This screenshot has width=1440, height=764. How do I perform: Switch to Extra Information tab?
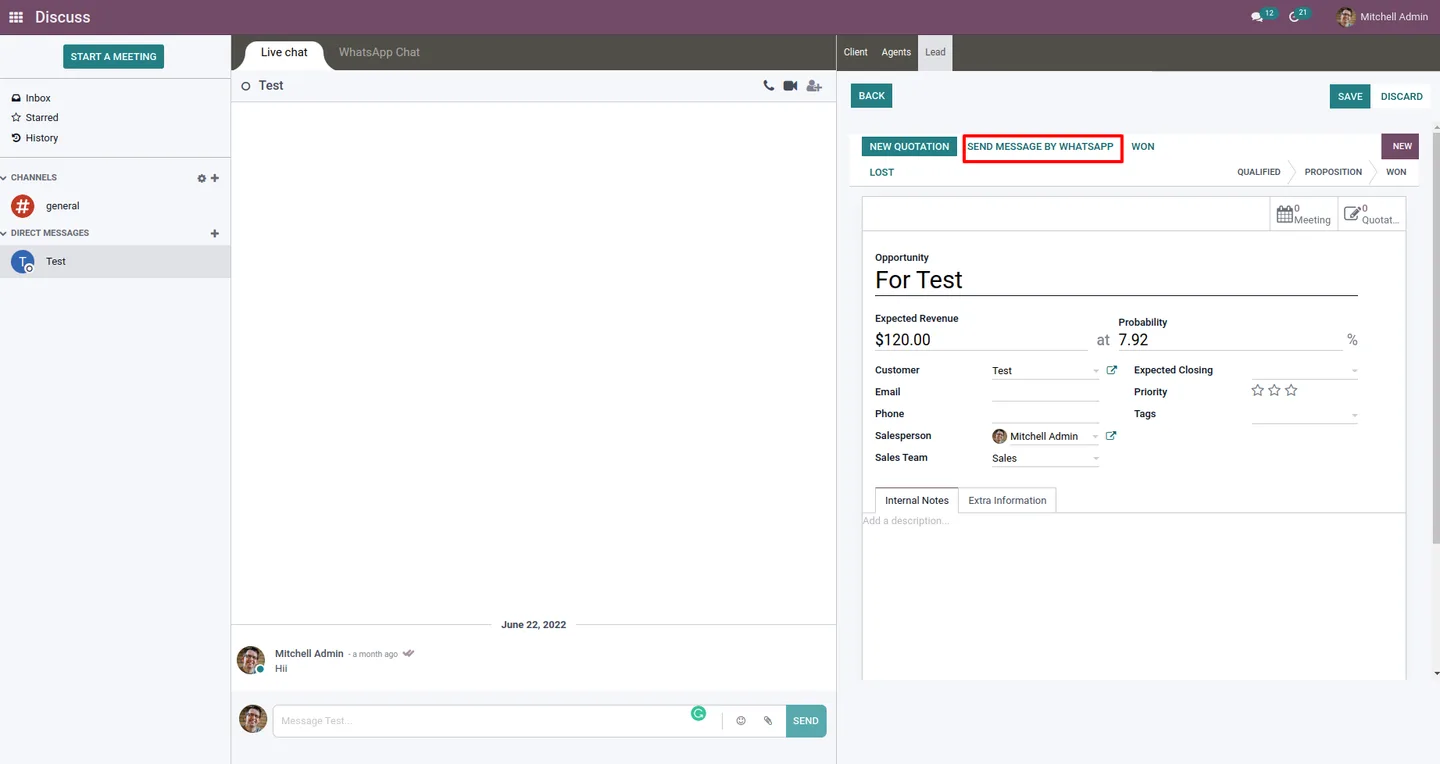1007,501
